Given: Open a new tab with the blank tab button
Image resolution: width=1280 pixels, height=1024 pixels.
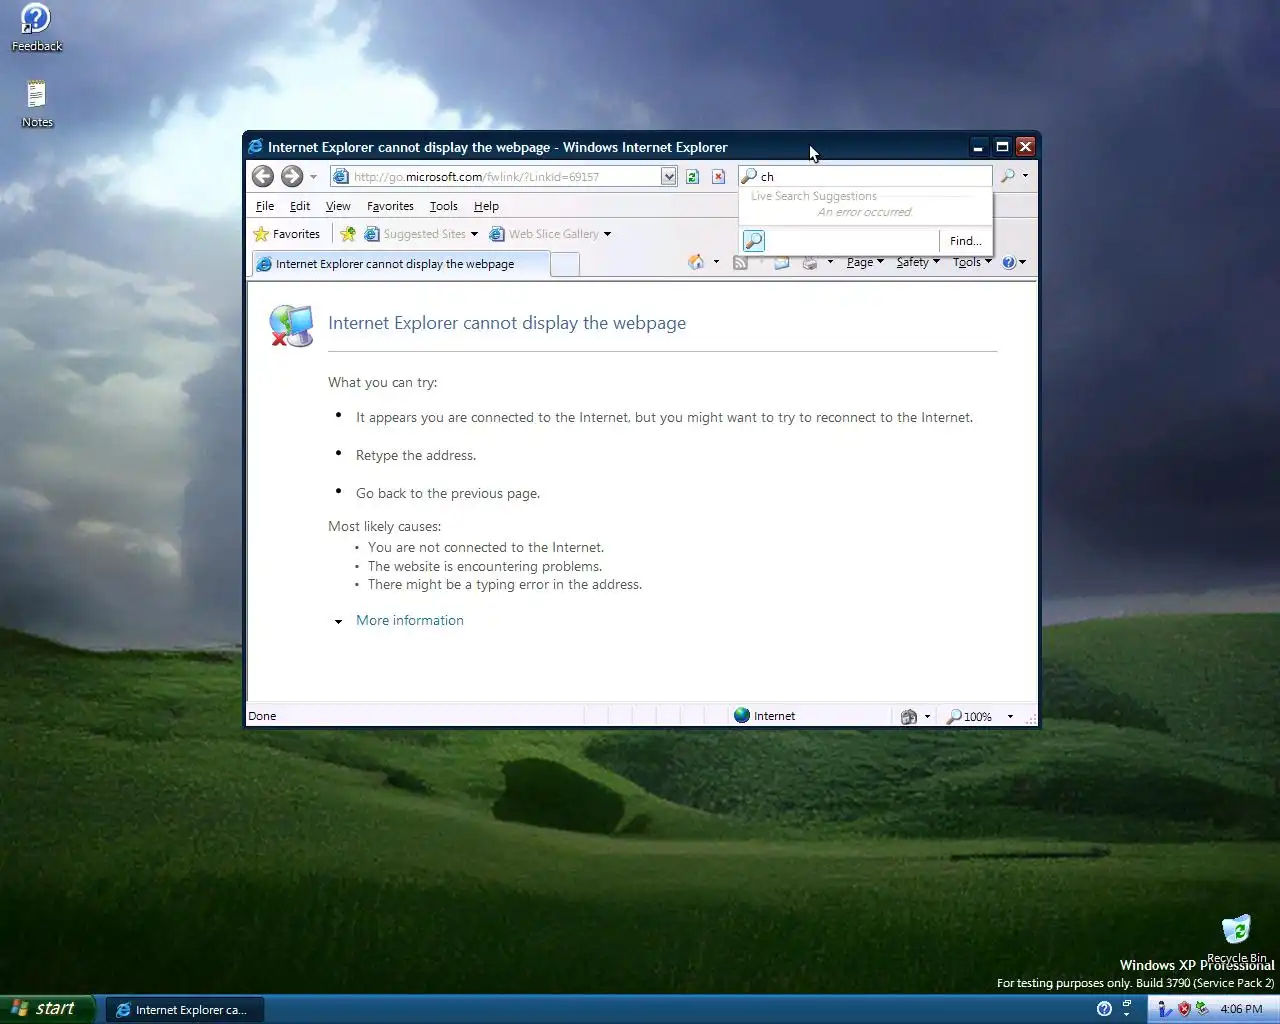Looking at the screenshot, I should pos(565,264).
